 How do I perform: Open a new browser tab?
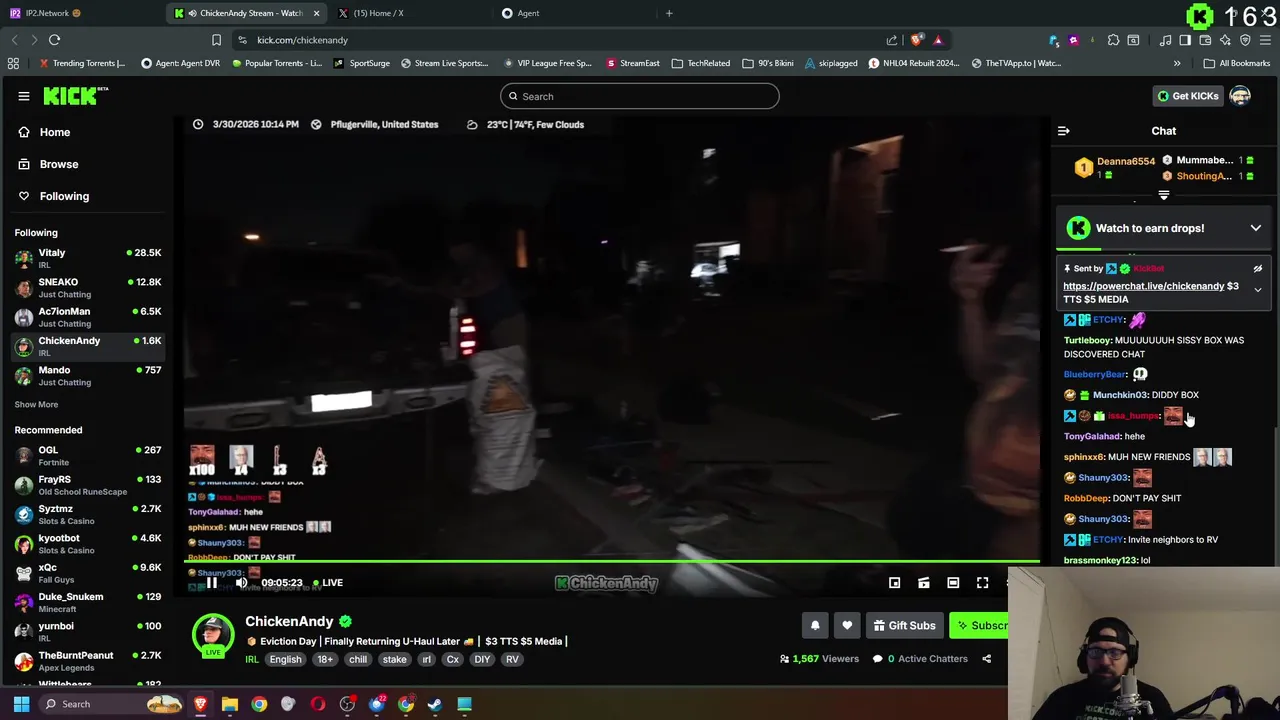point(669,13)
